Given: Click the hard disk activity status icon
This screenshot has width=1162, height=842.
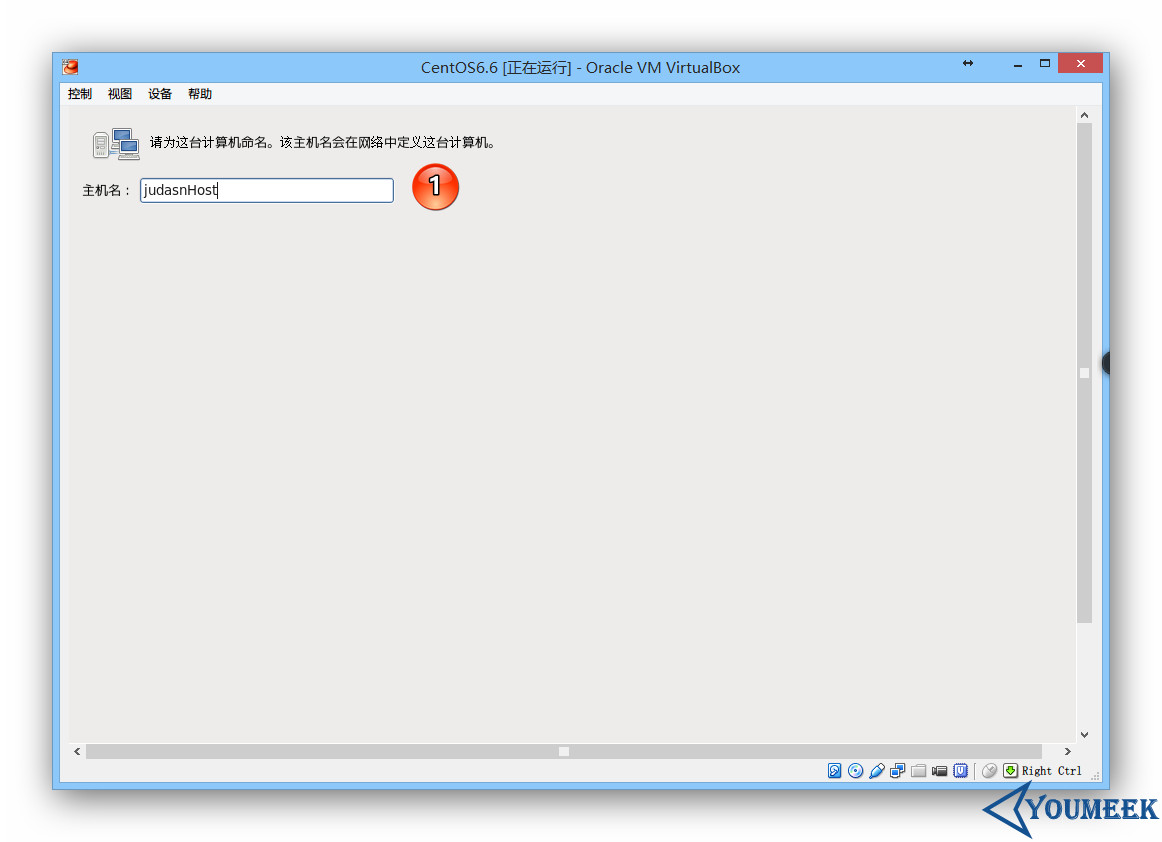Looking at the screenshot, I should coord(833,770).
